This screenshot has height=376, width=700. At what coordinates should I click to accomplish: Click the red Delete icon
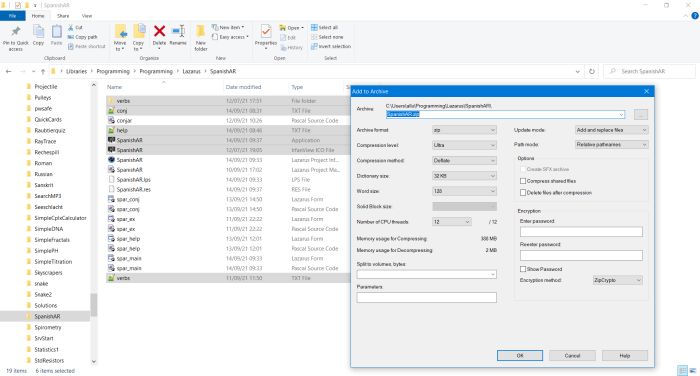coord(159,32)
